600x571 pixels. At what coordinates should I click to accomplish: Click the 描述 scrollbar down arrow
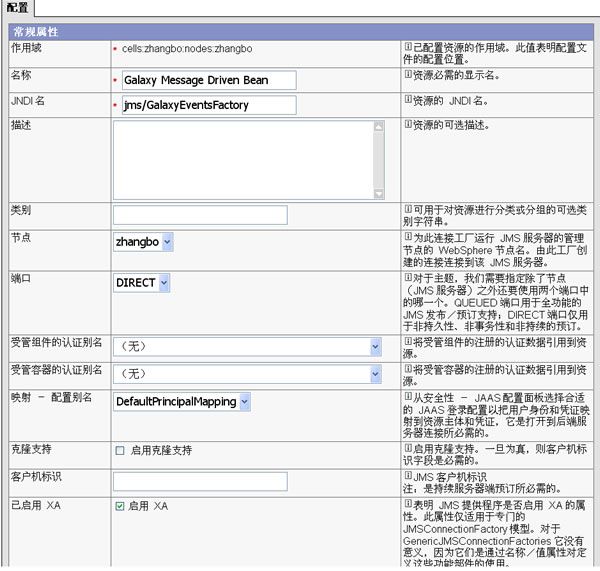tap(379, 194)
